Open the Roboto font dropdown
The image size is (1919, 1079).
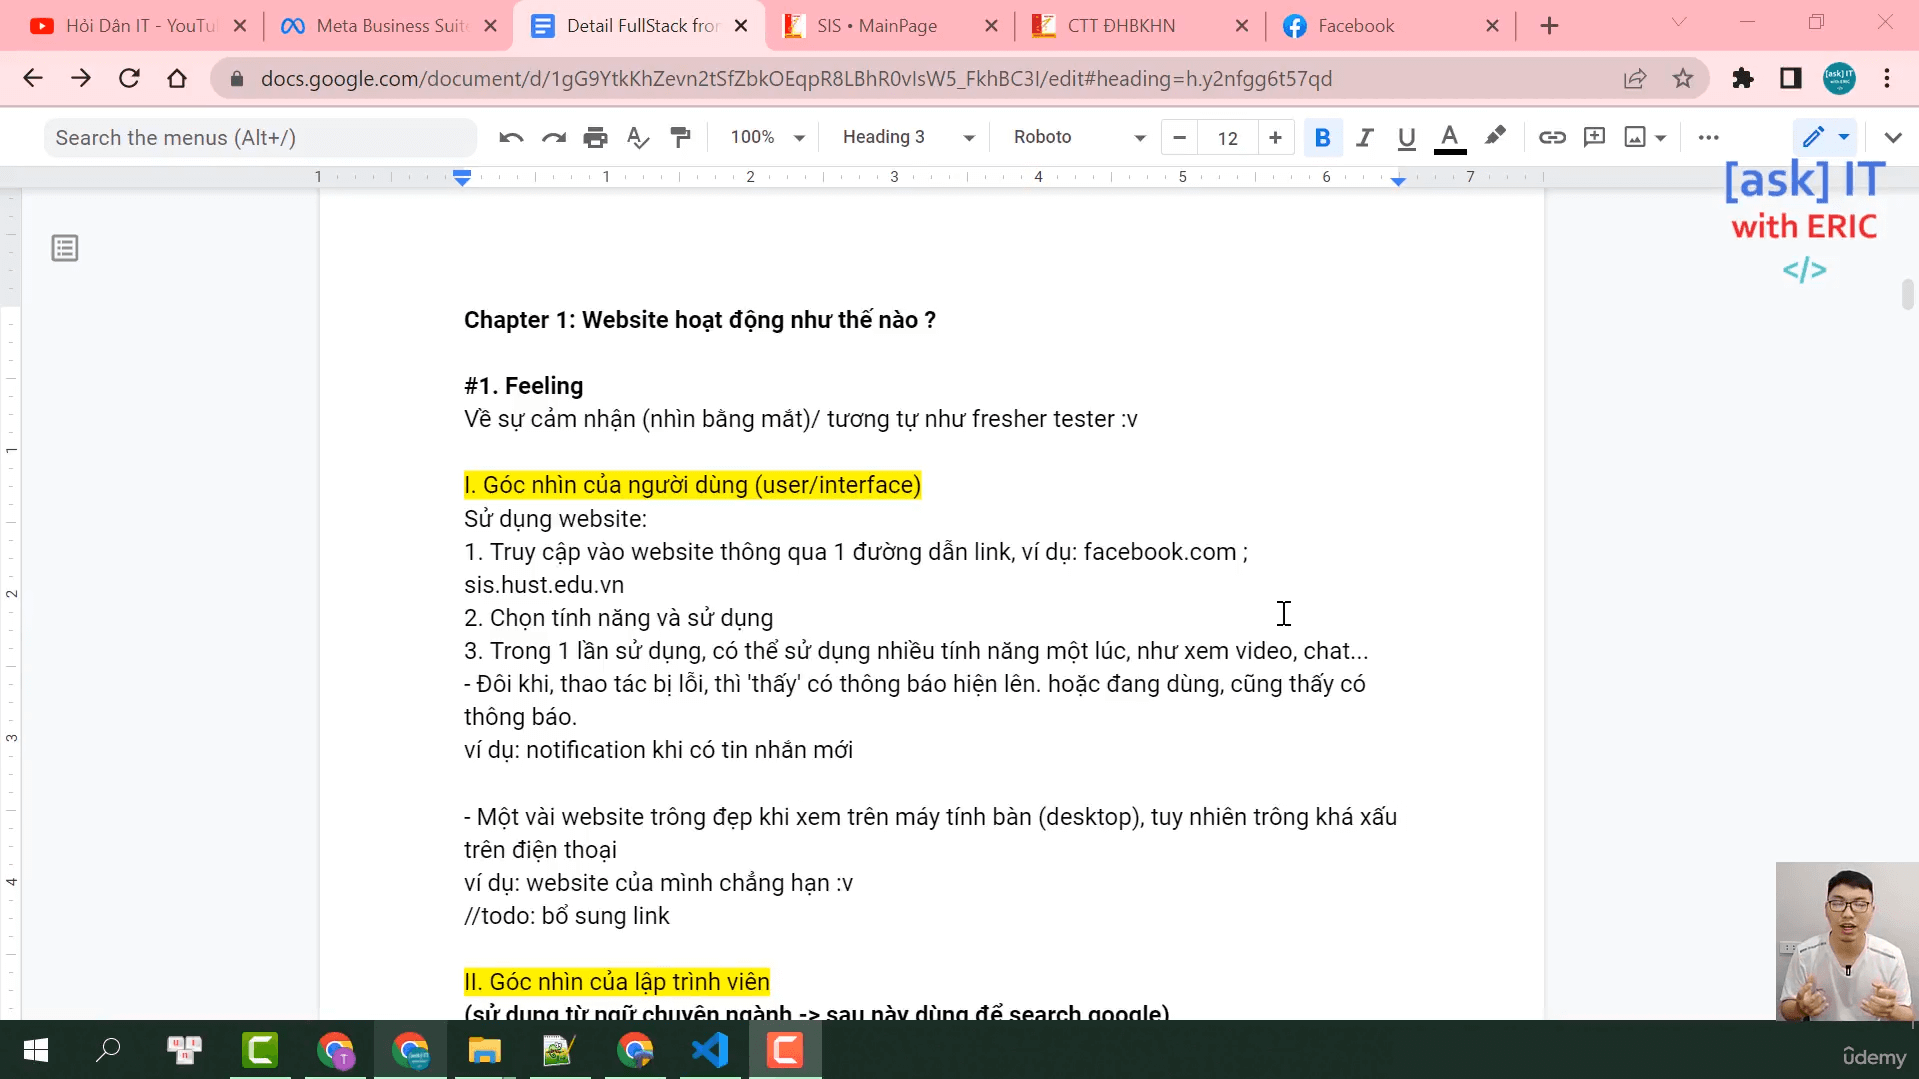[x=1078, y=138]
